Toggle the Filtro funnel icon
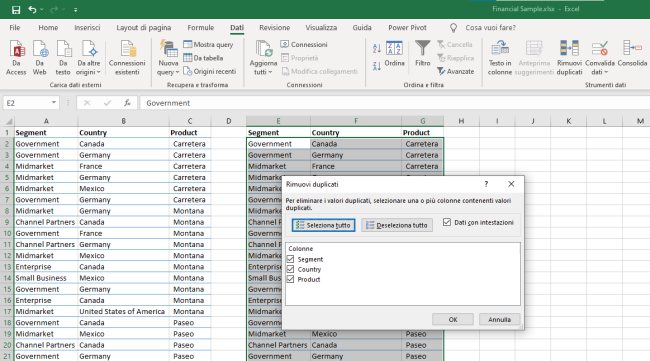The height and width of the screenshot is (361, 650). click(422, 53)
